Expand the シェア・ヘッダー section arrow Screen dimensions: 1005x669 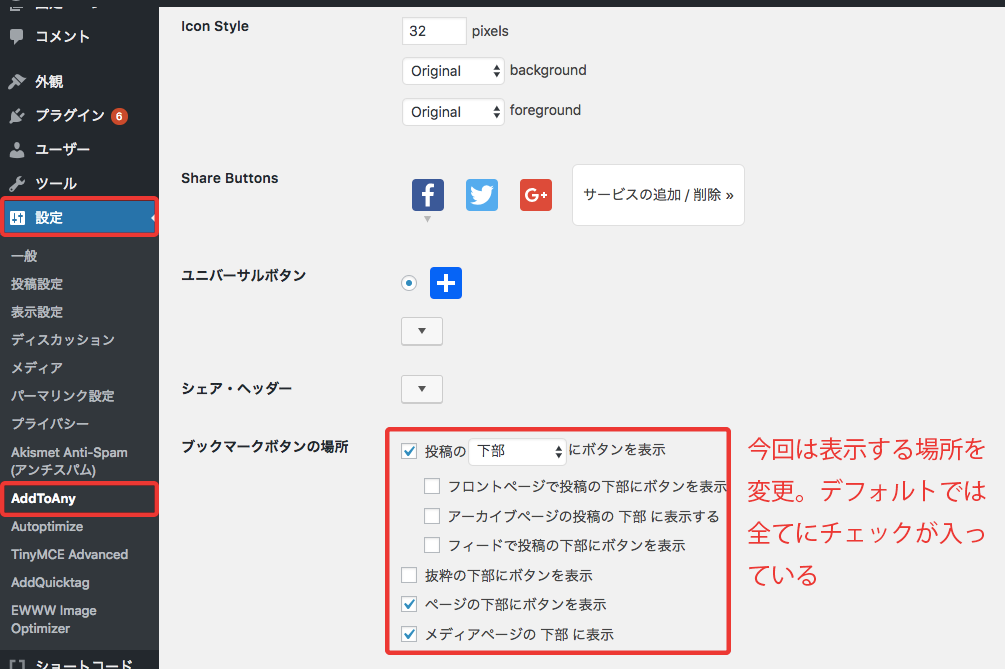[x=421, y=388]
